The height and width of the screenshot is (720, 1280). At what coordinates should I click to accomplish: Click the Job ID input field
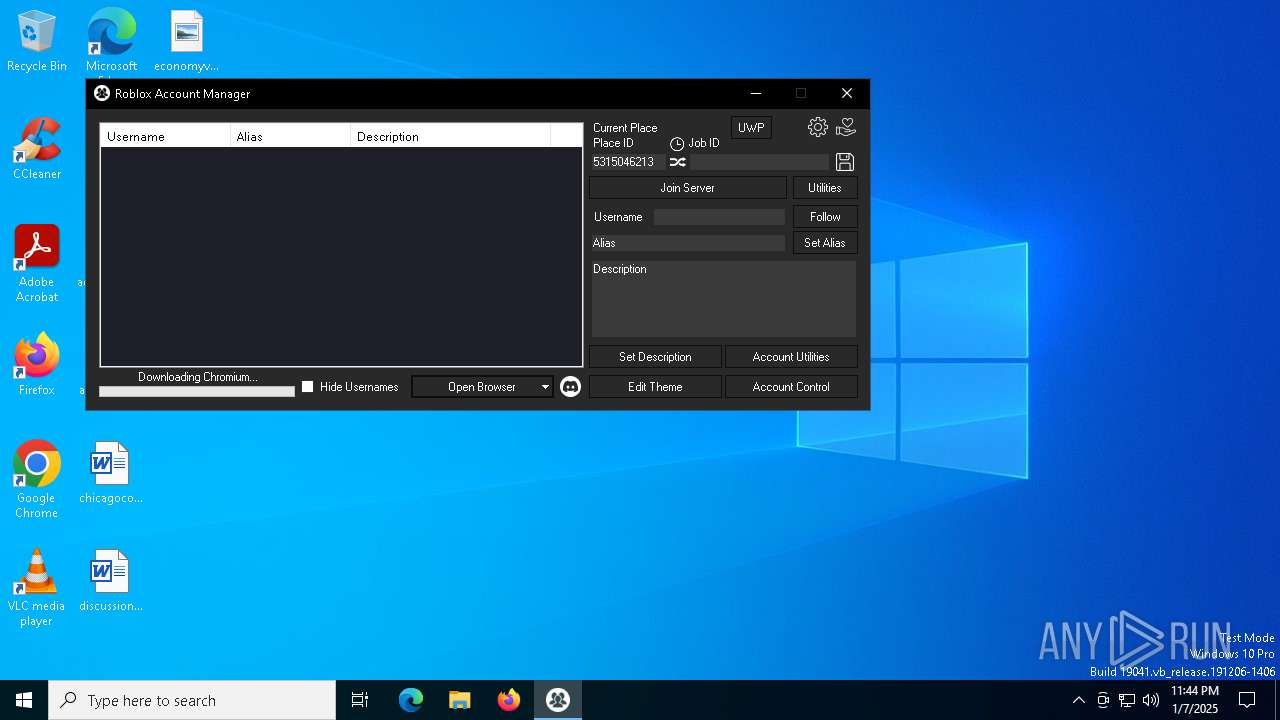point(760,162)
